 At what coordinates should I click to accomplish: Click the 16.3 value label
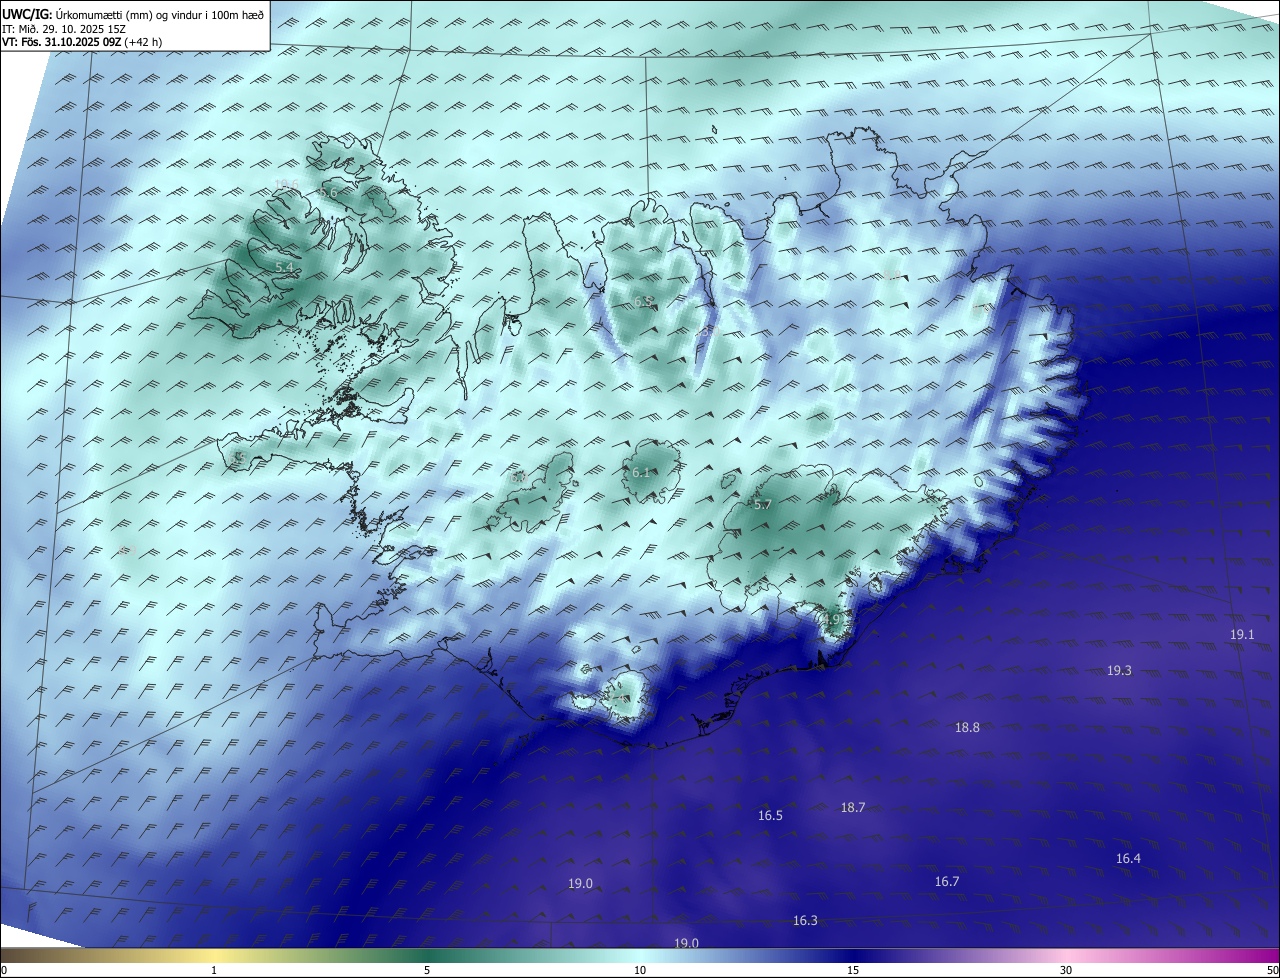[805, 920]
